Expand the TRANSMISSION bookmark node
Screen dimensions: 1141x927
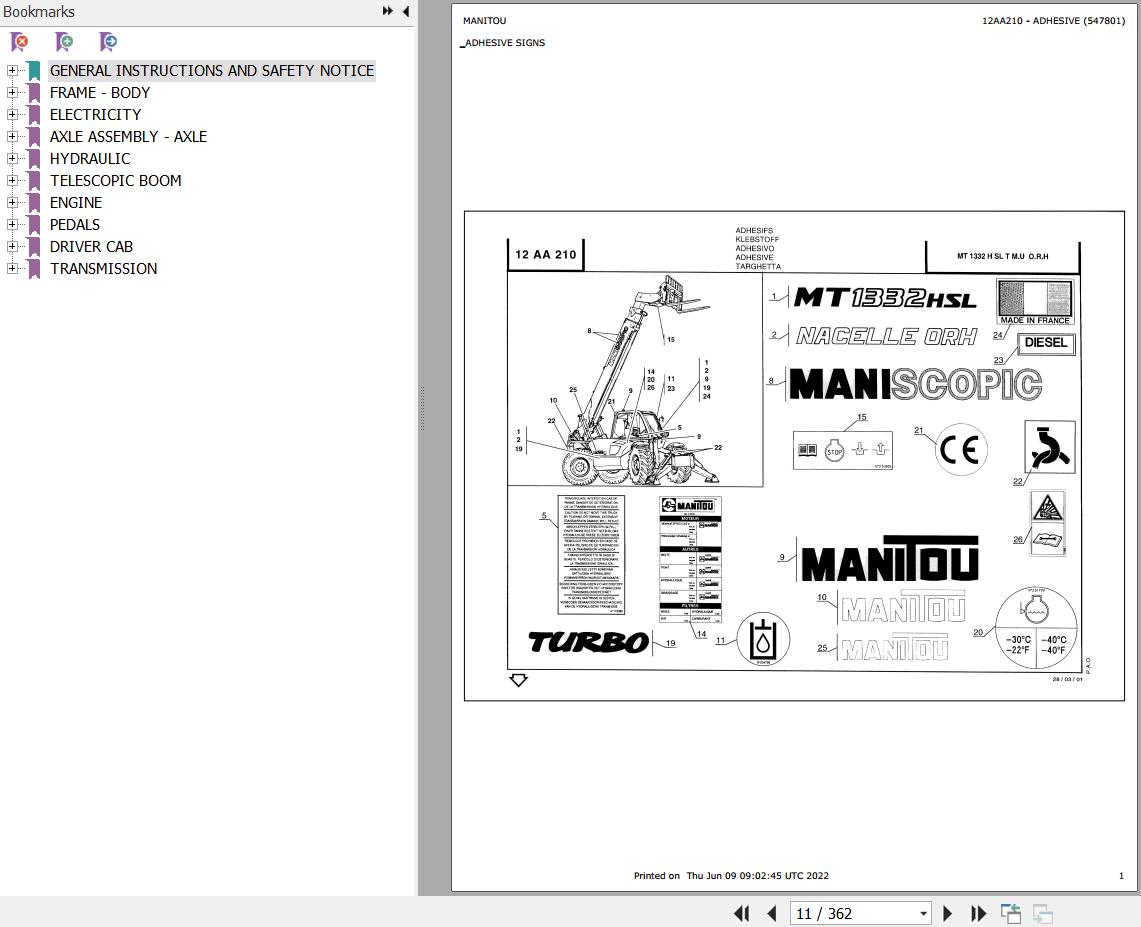pyautogui.click(x=12, y=268)
